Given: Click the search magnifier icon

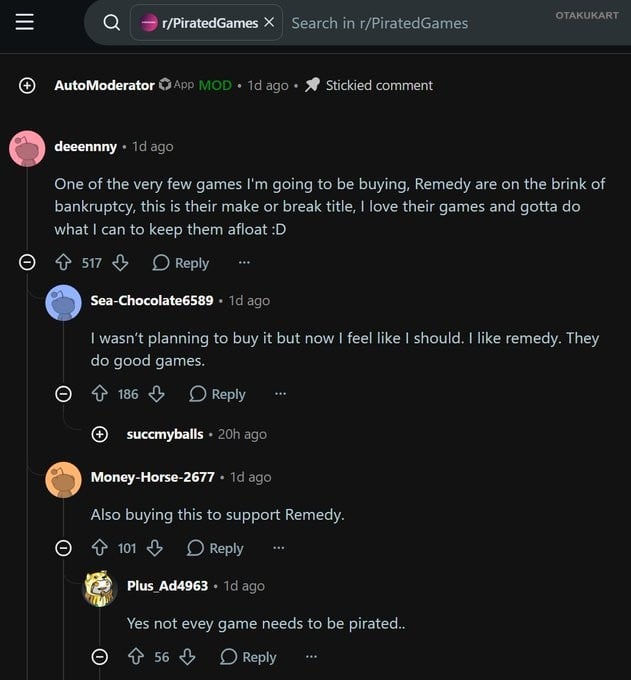Looking at the screenshot, I should coord(111,23).
